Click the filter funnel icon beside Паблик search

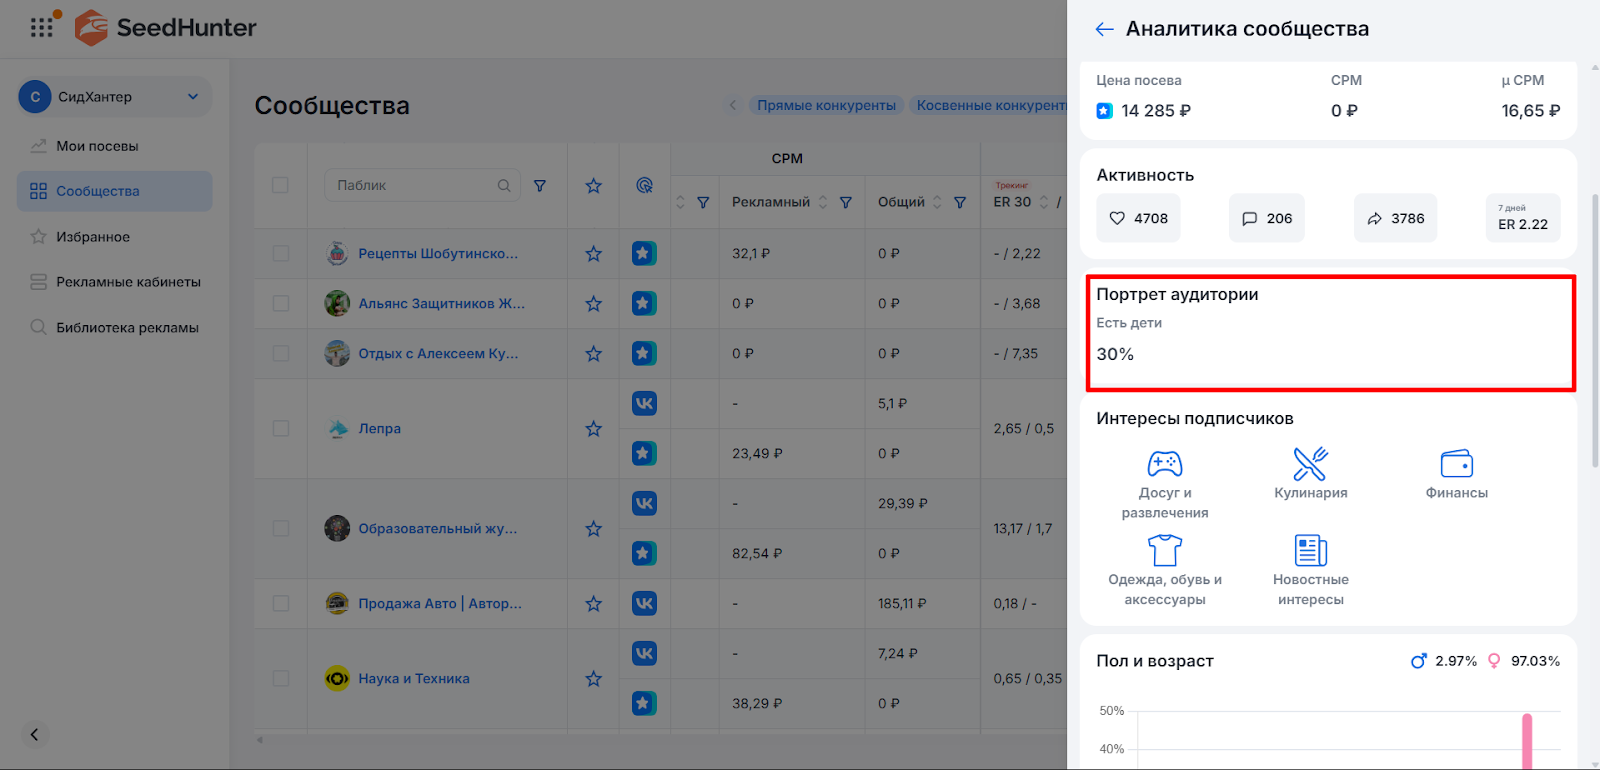(x=540, y=186)
